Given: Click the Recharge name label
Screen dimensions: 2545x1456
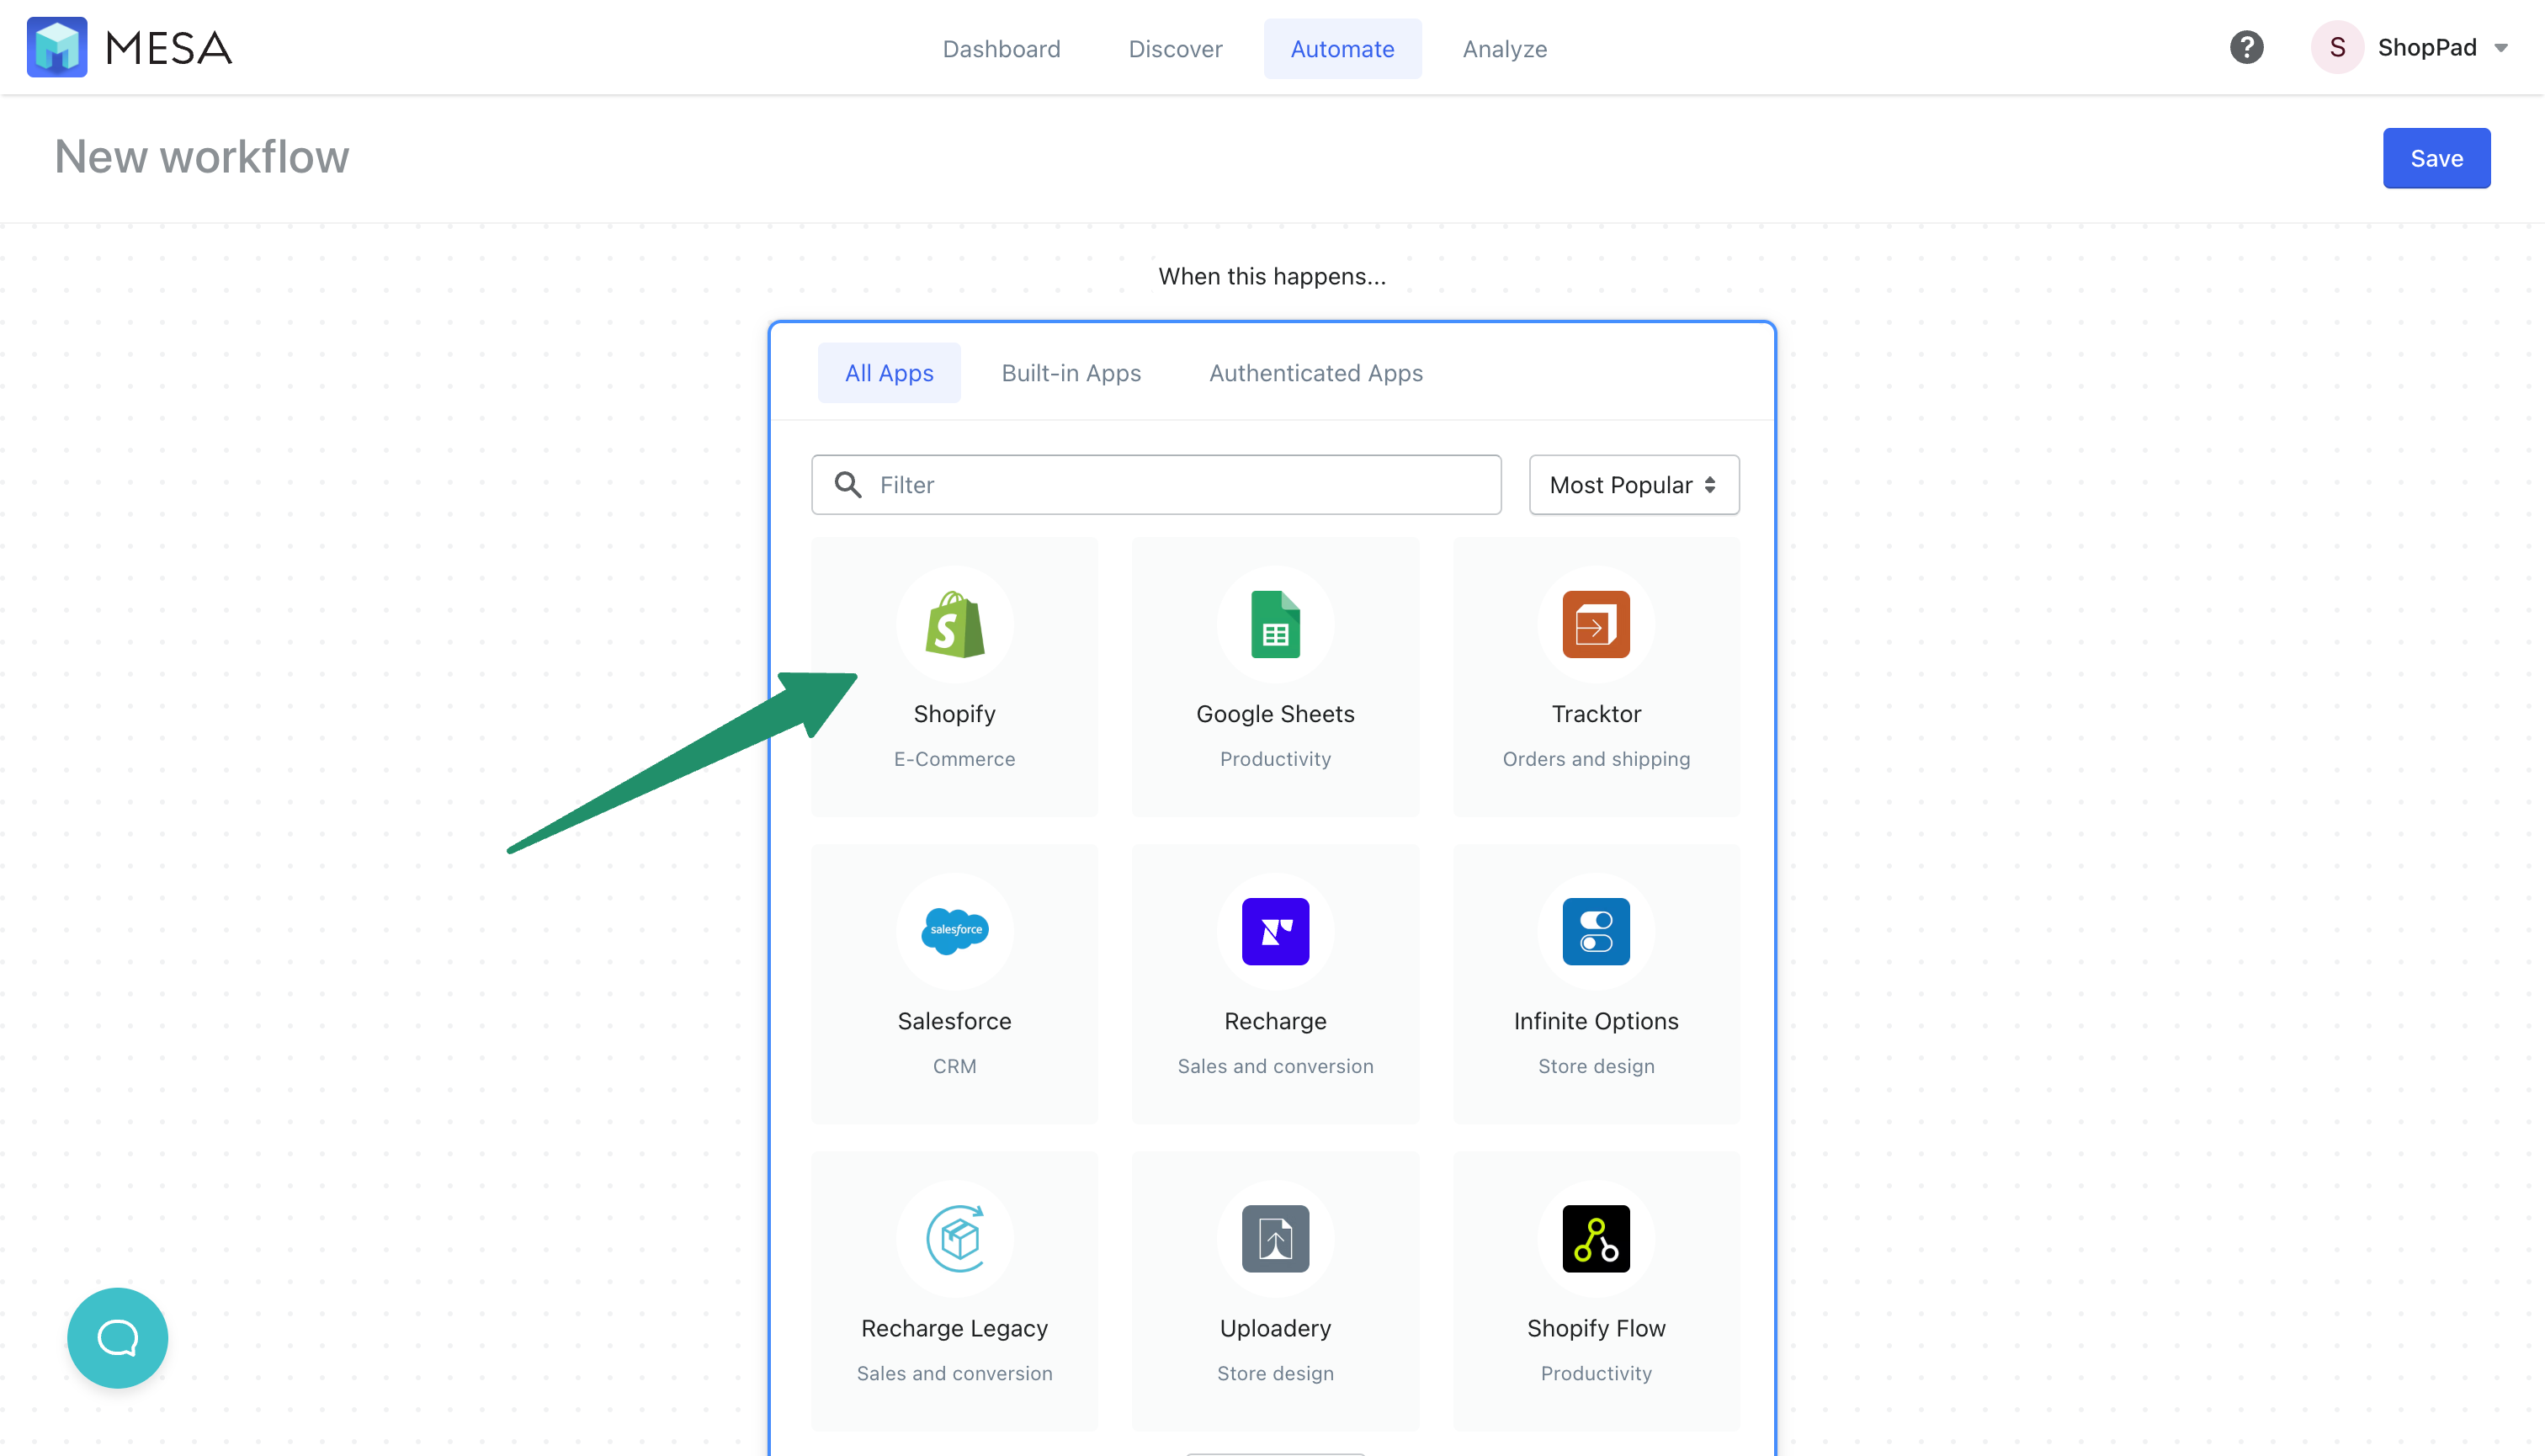Looking at the screenshot, I should (1275, 1021).
